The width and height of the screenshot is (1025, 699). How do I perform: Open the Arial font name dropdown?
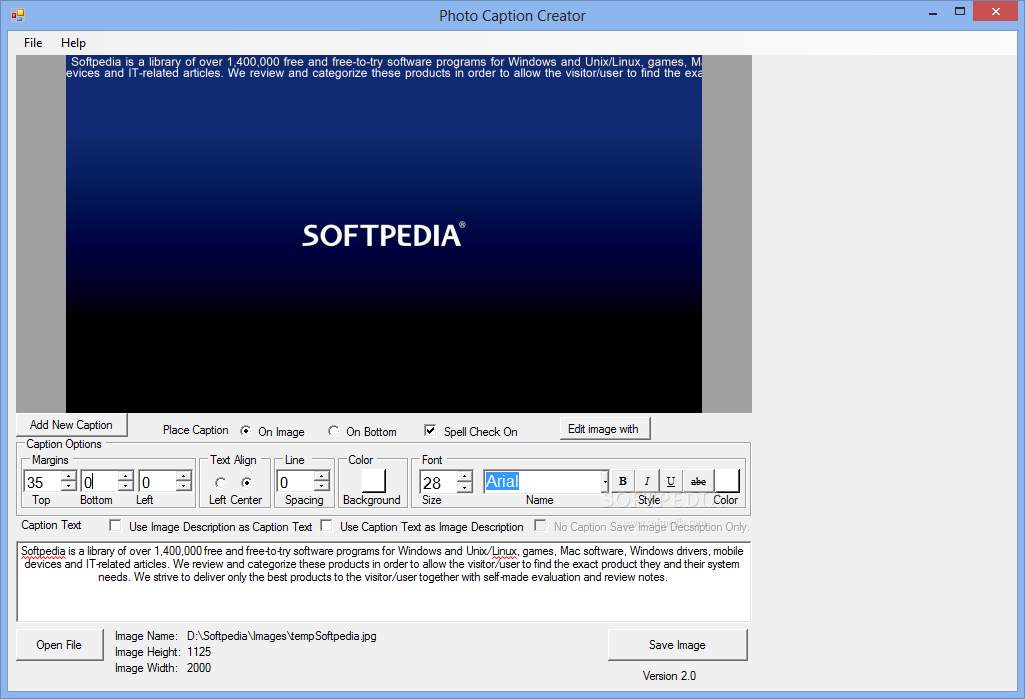[605, 482]
